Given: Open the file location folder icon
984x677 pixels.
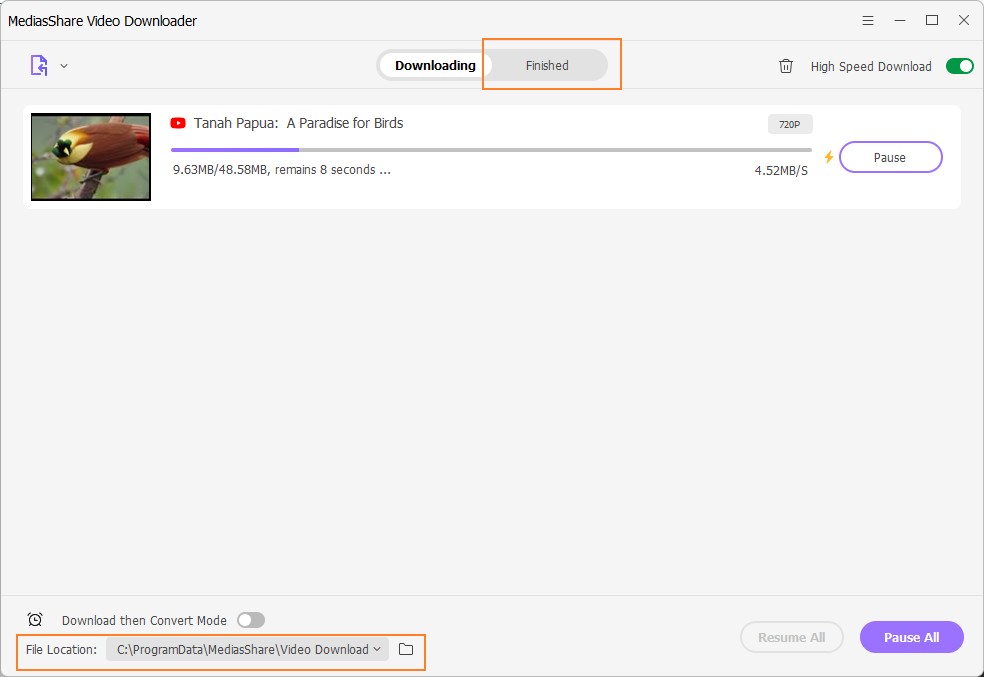Looking at the screenshot, I should [x=406, y=649].
